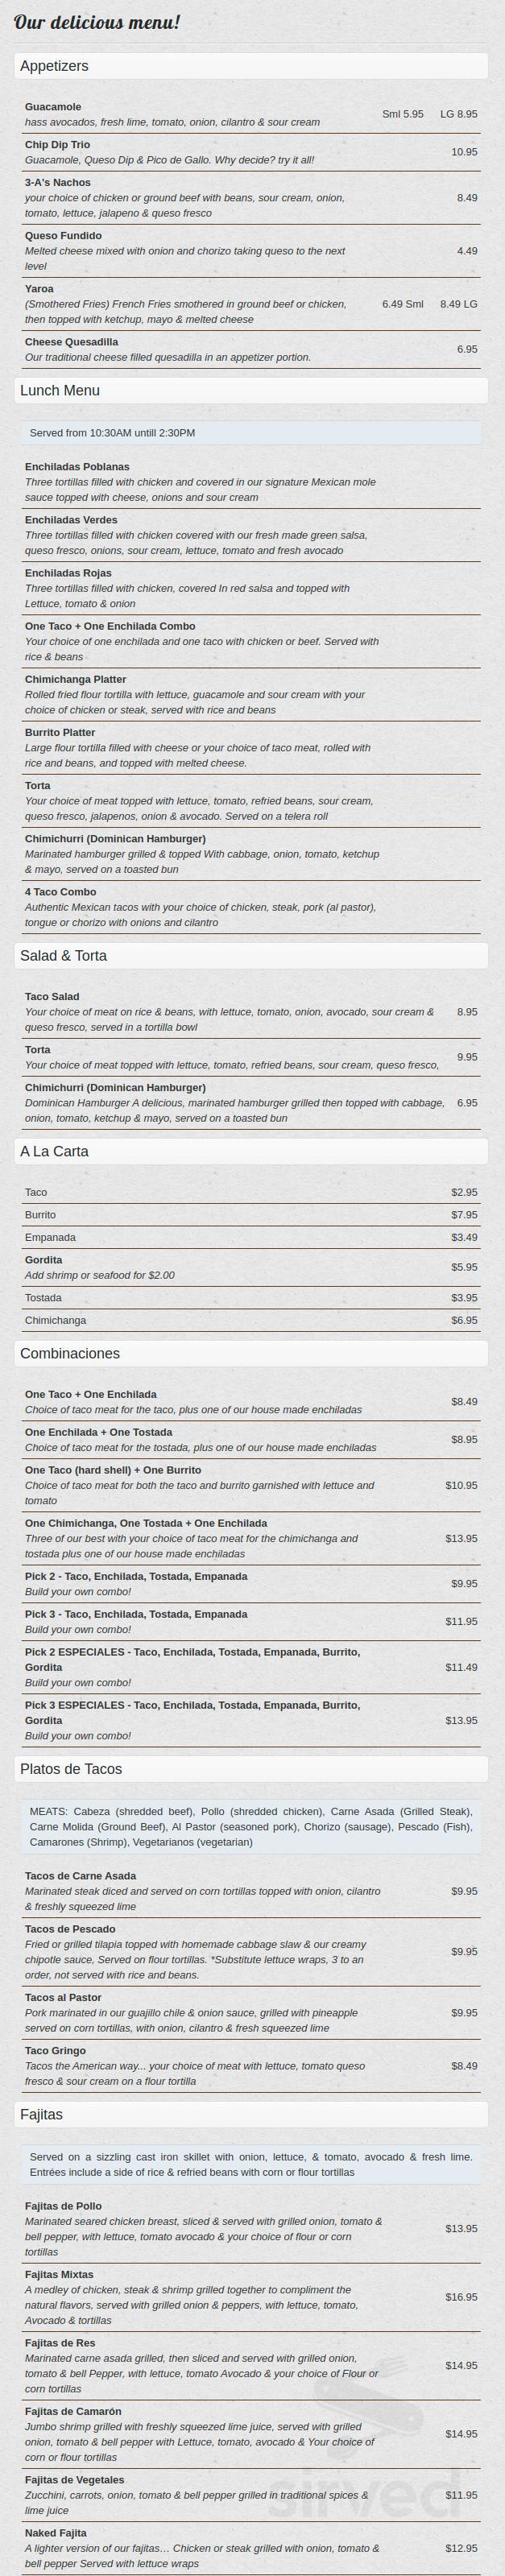Click Queso Fundido in Appetizers

(x=63, y=236)
